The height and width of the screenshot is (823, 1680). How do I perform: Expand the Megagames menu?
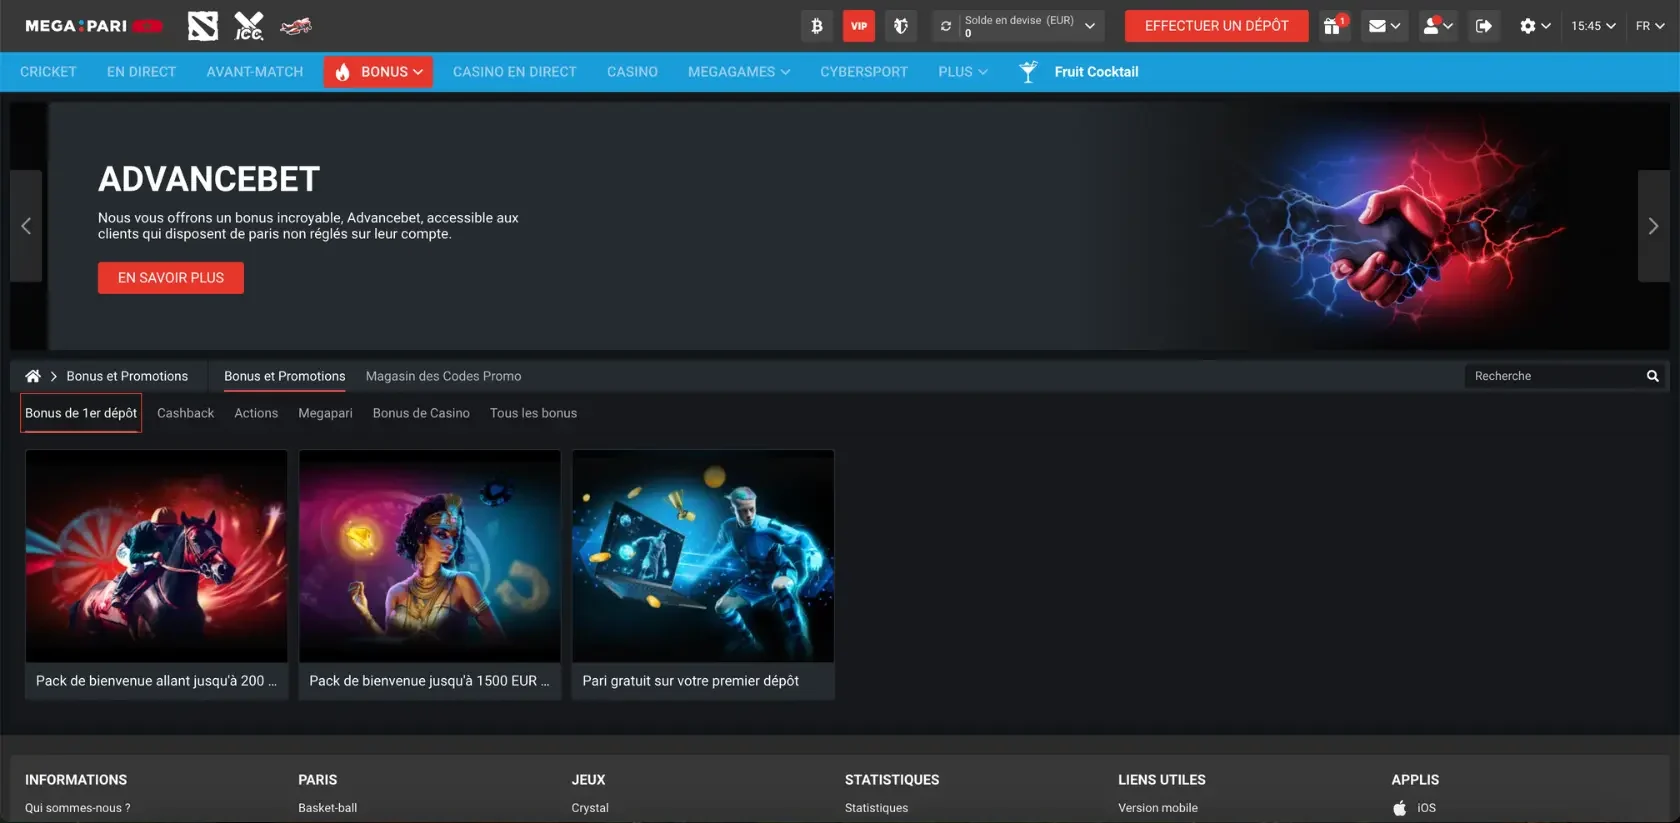tap(739, 72)
